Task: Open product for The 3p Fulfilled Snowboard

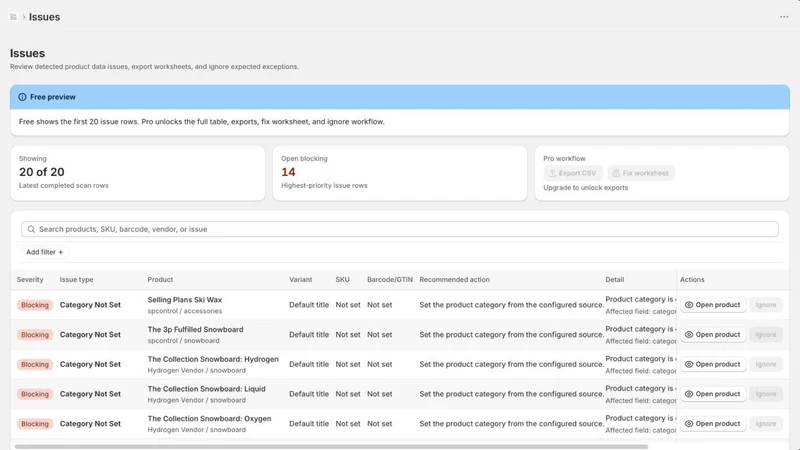Action: coord(713,335)
